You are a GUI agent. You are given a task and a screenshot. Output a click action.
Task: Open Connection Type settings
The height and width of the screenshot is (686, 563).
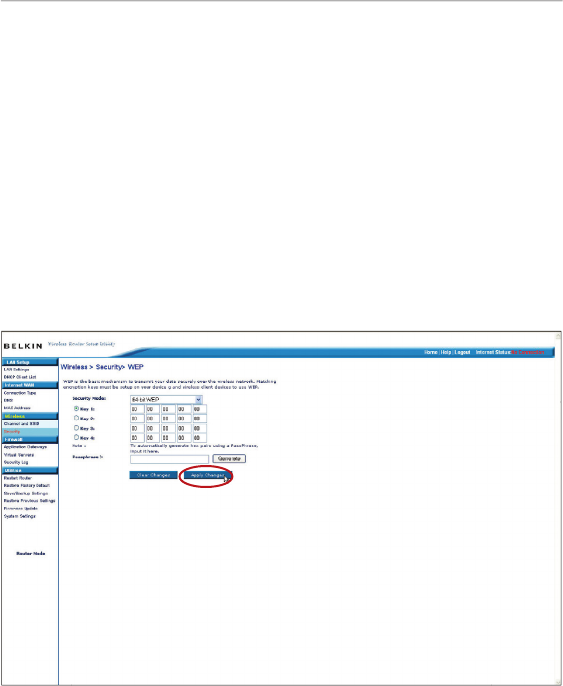pos(20,393)
